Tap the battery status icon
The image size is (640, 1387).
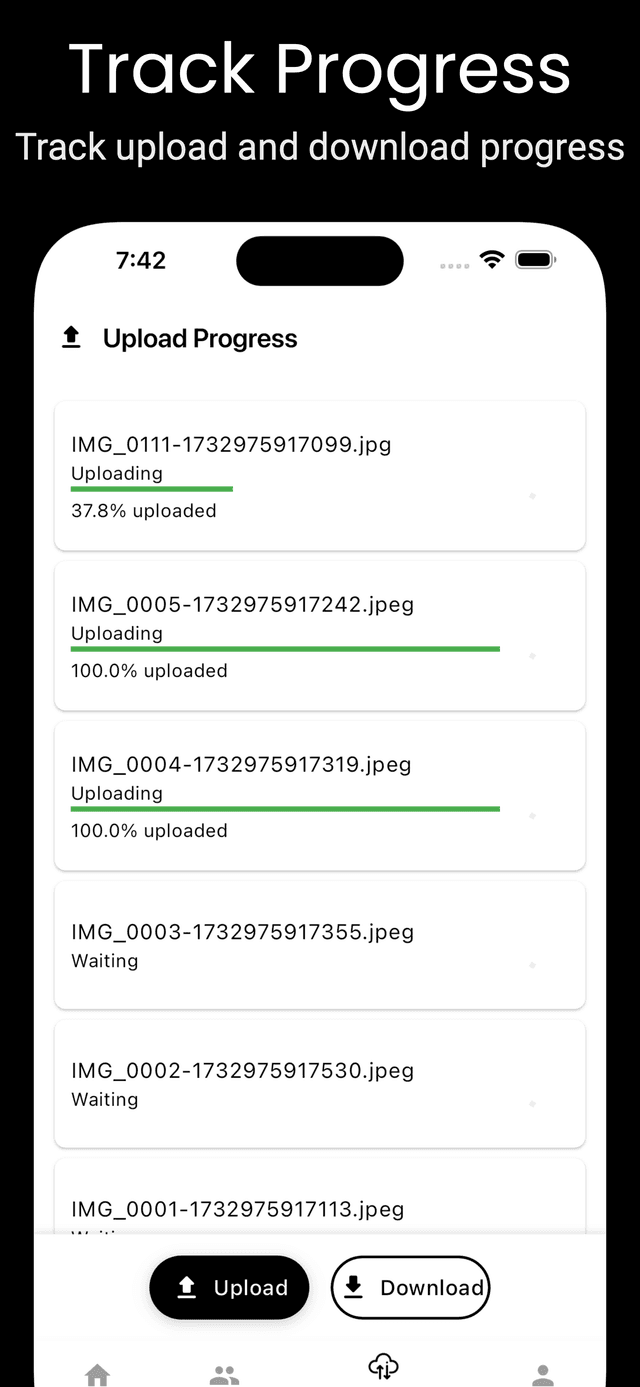coord(535,260)
